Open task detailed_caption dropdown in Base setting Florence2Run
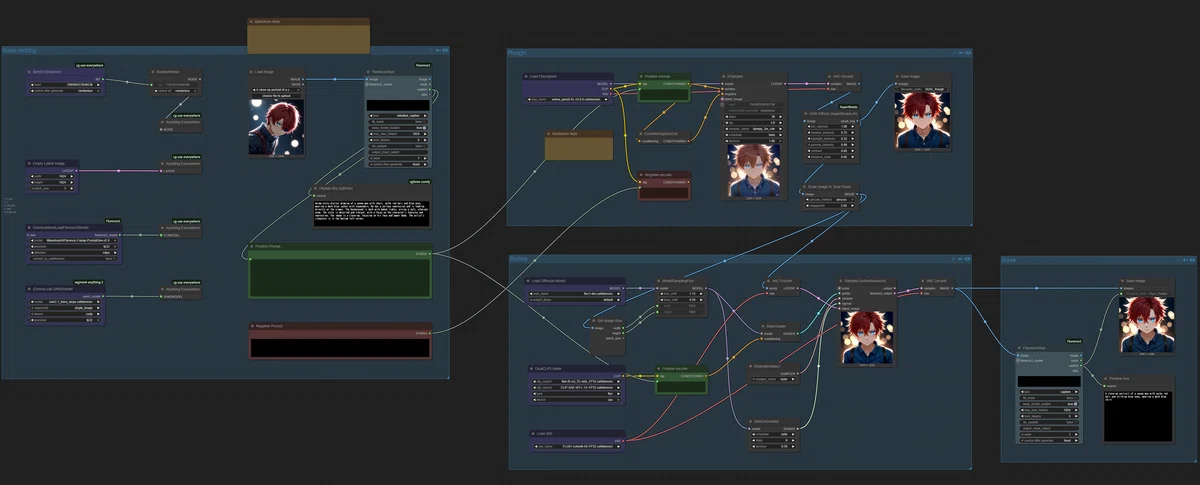Screen dimensions: 1200x485 point(398,115)
